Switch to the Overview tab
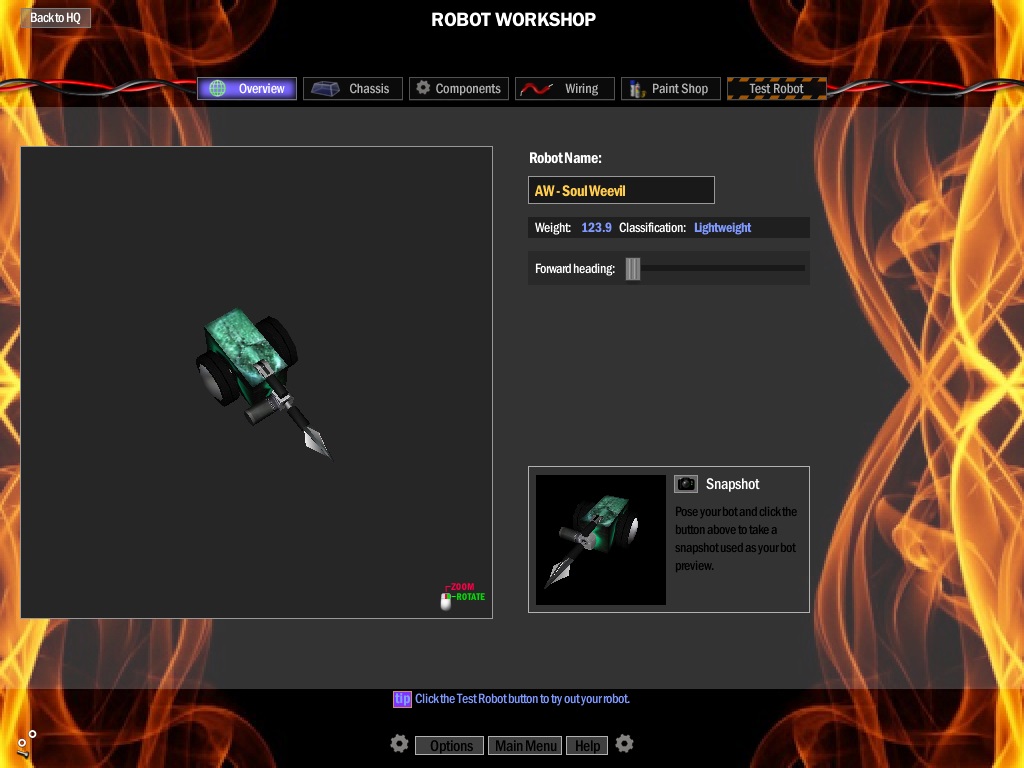Image resolution: width=1024 pixels, height=768 pixels. 247,88
